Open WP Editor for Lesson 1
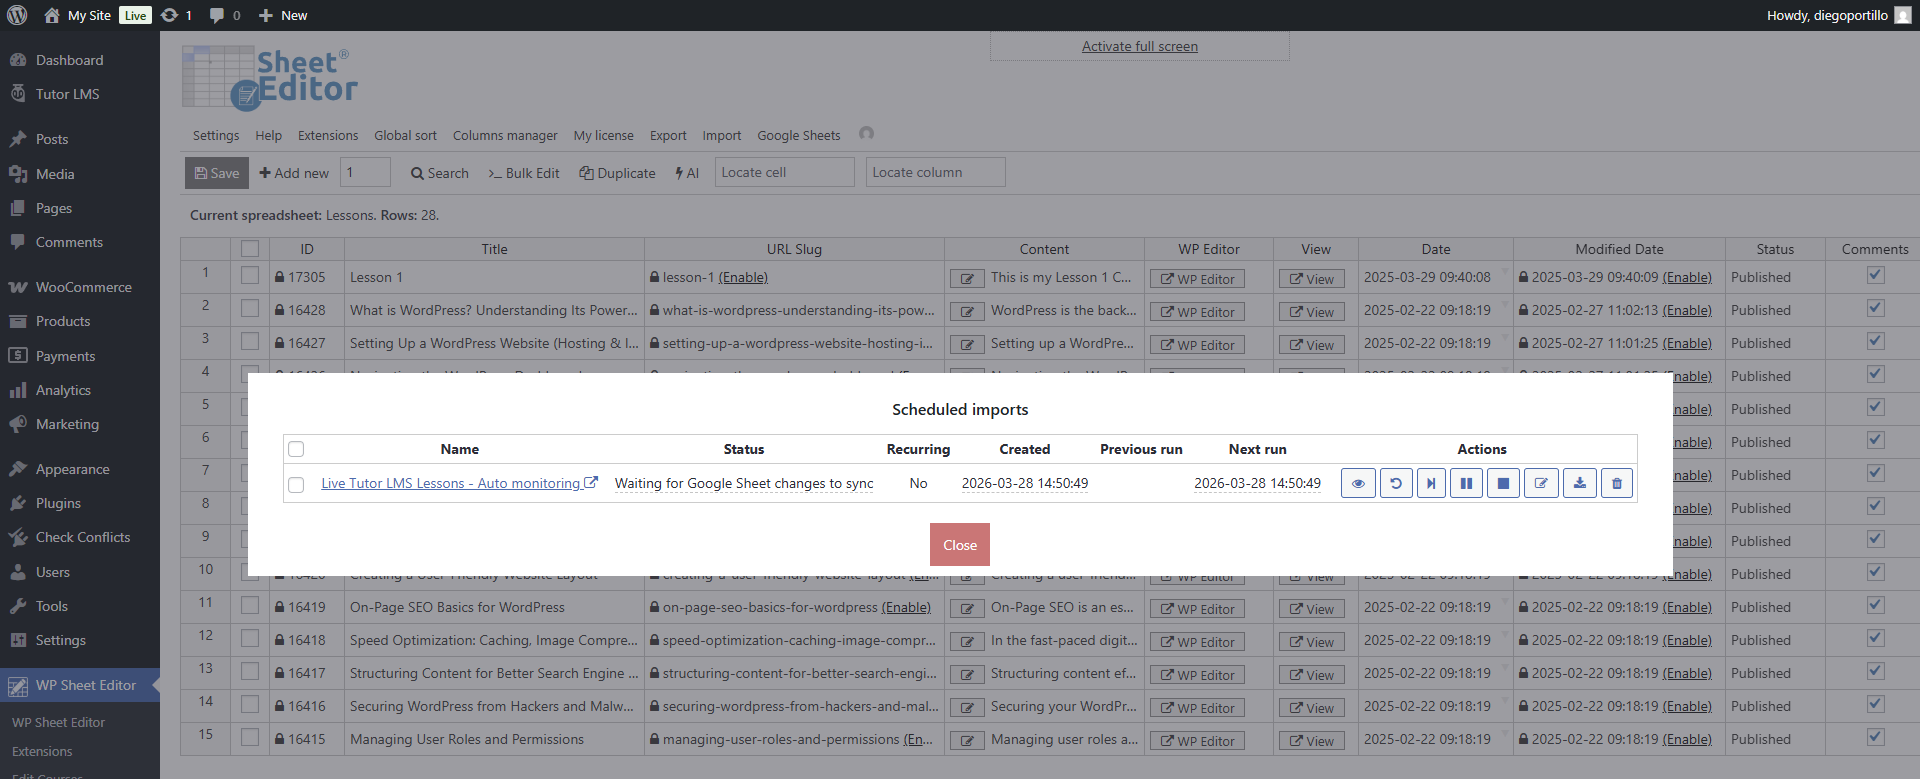The width and height of the screenshot is (1920, 779). (1197, 279)
